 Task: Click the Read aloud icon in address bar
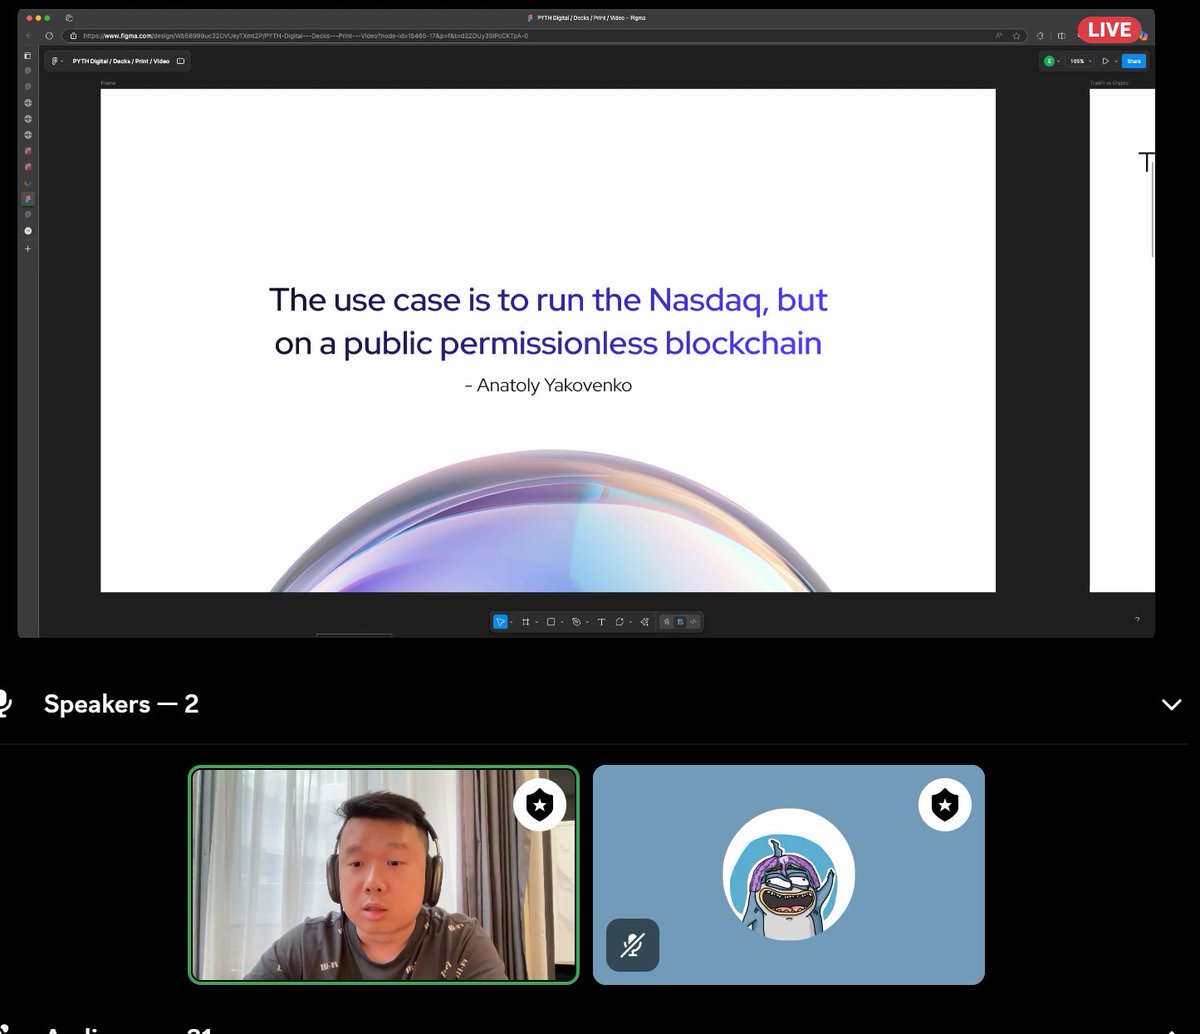[998, 35]
